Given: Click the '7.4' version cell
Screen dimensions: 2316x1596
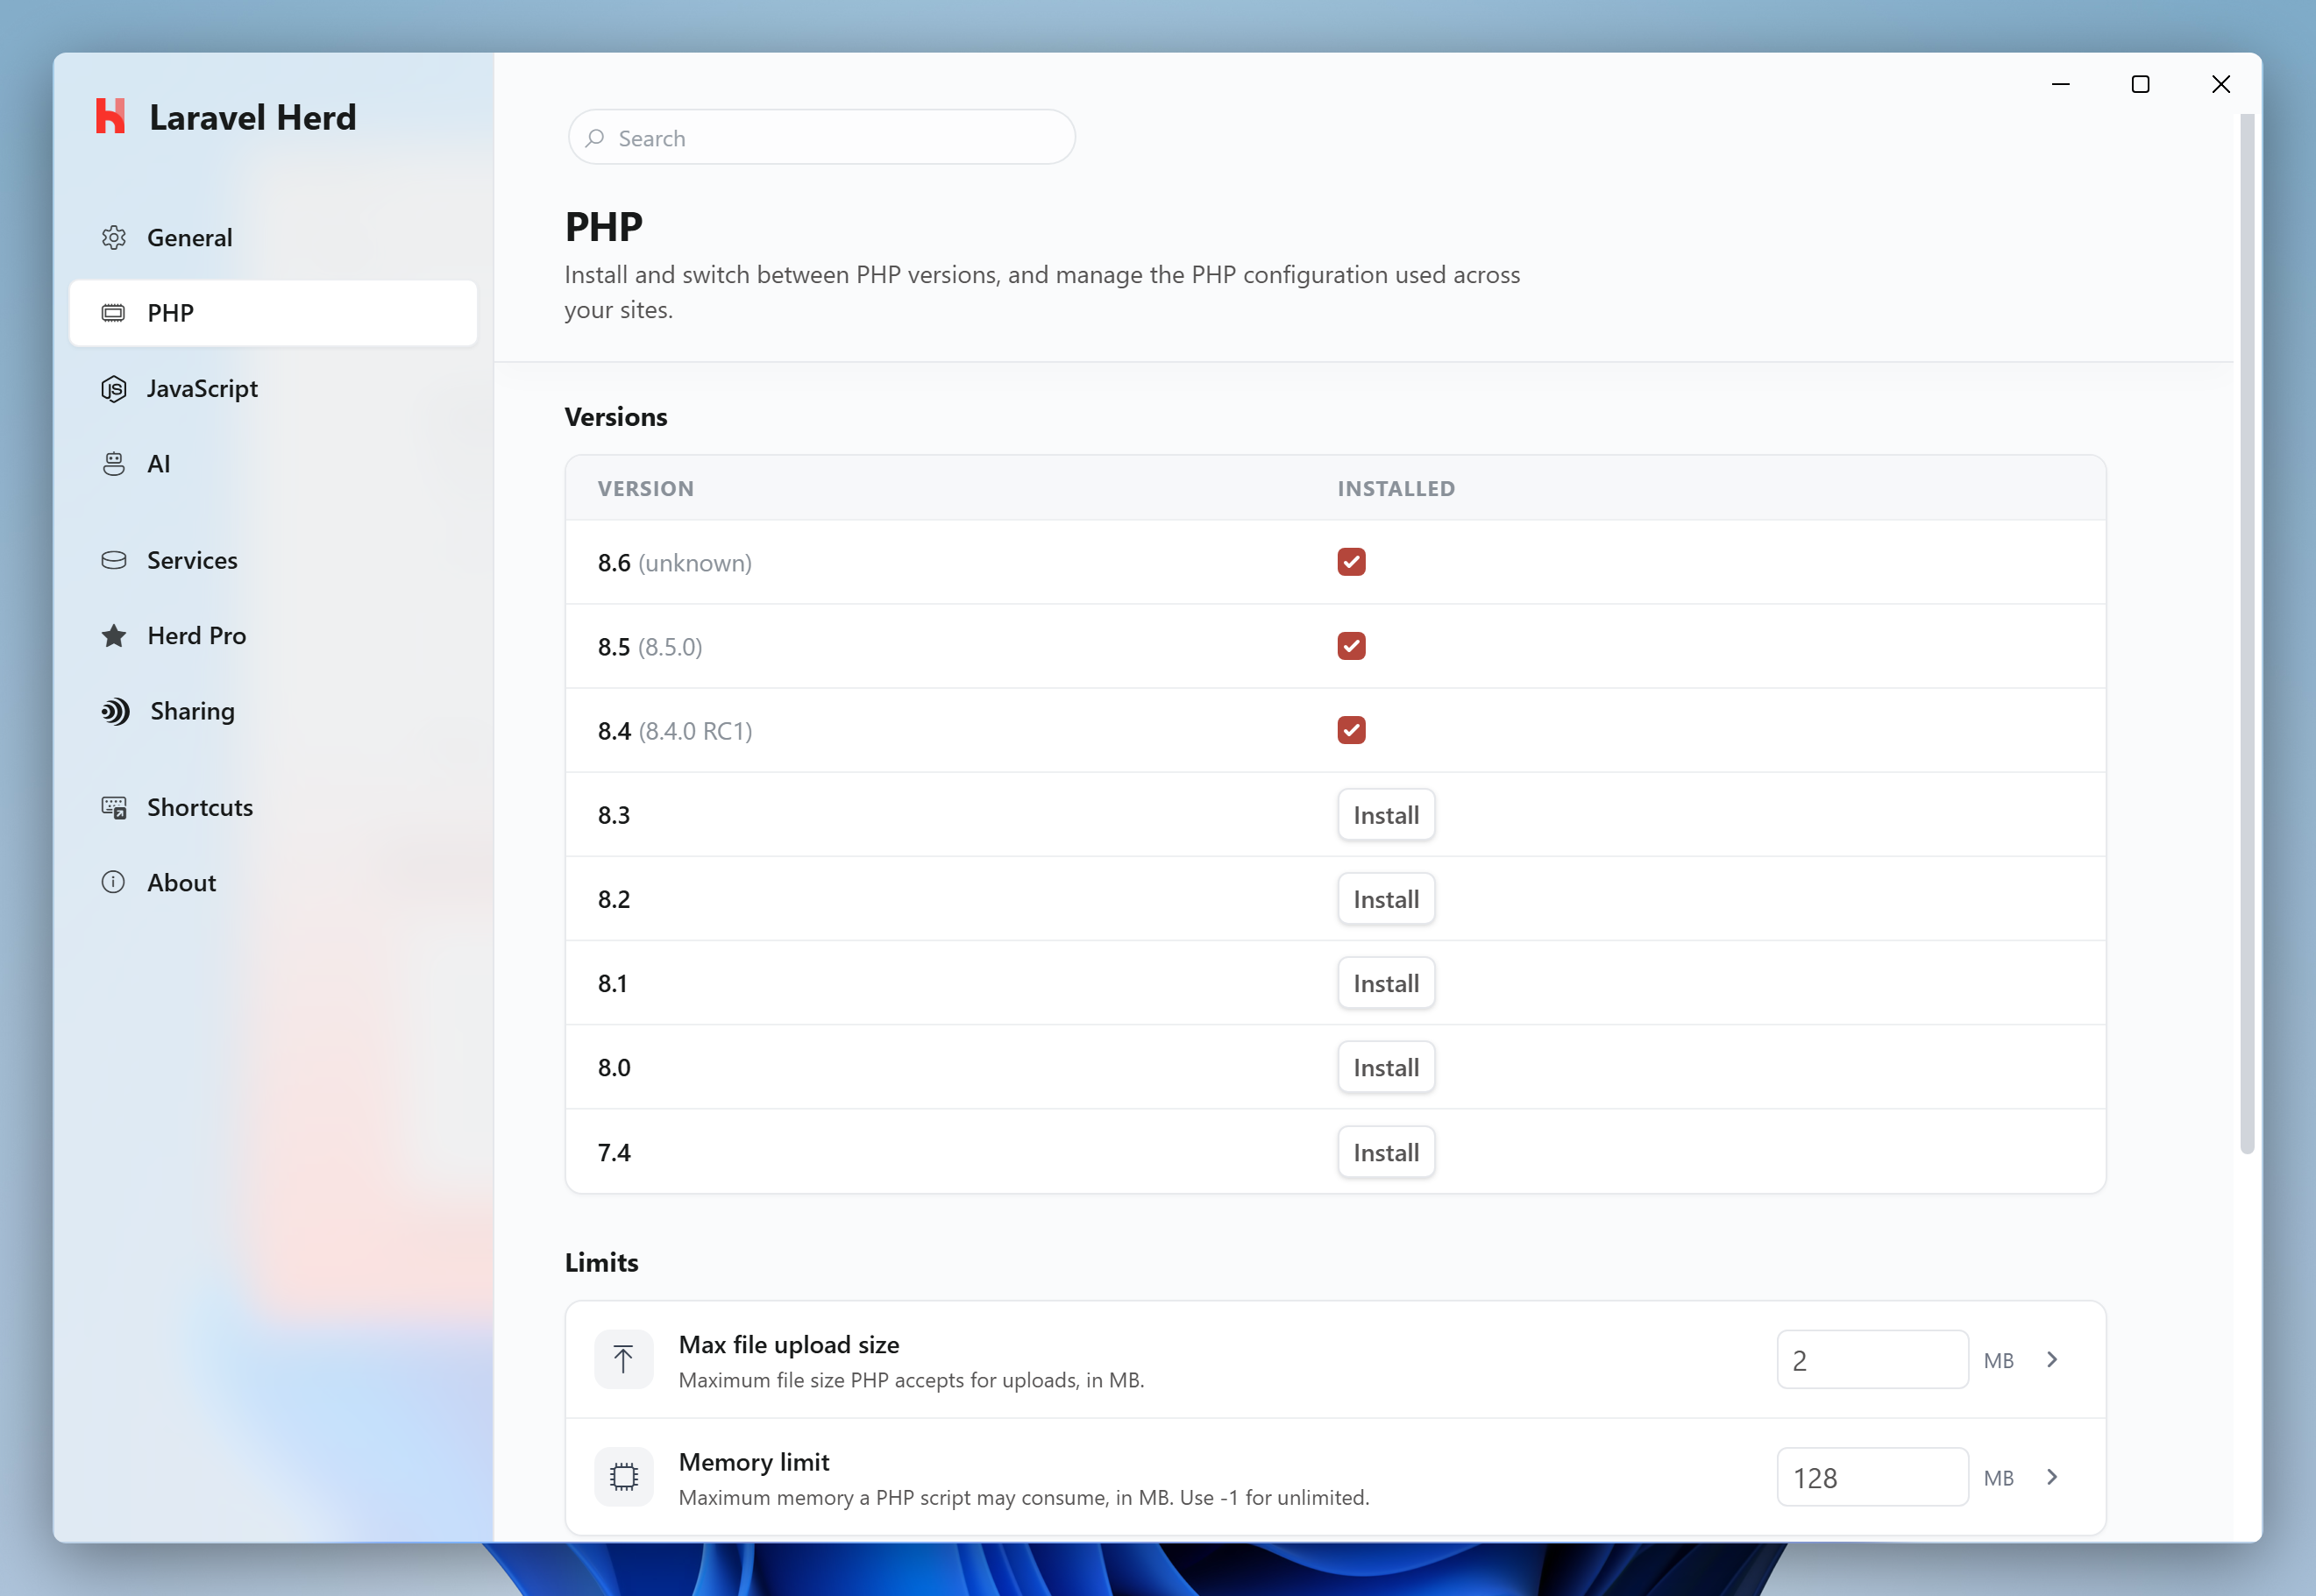Looking at the screenshot, I should coord(614,1152).
